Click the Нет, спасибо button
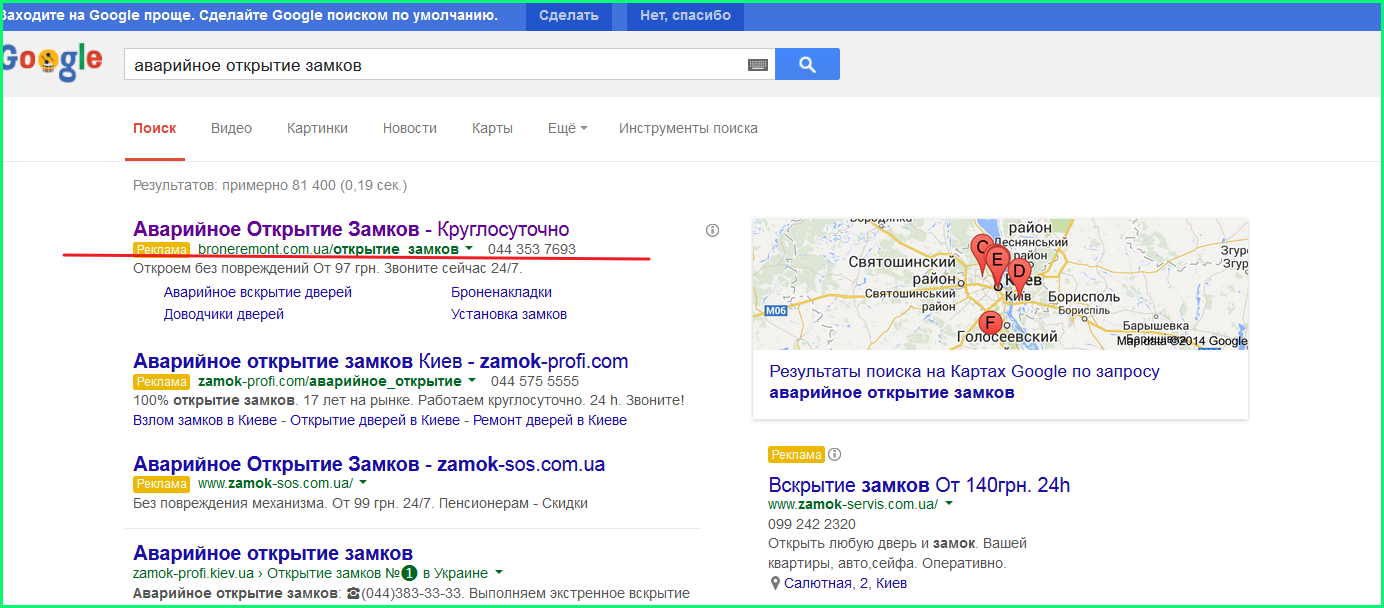 pyautogui.click(x=685, y=15)
